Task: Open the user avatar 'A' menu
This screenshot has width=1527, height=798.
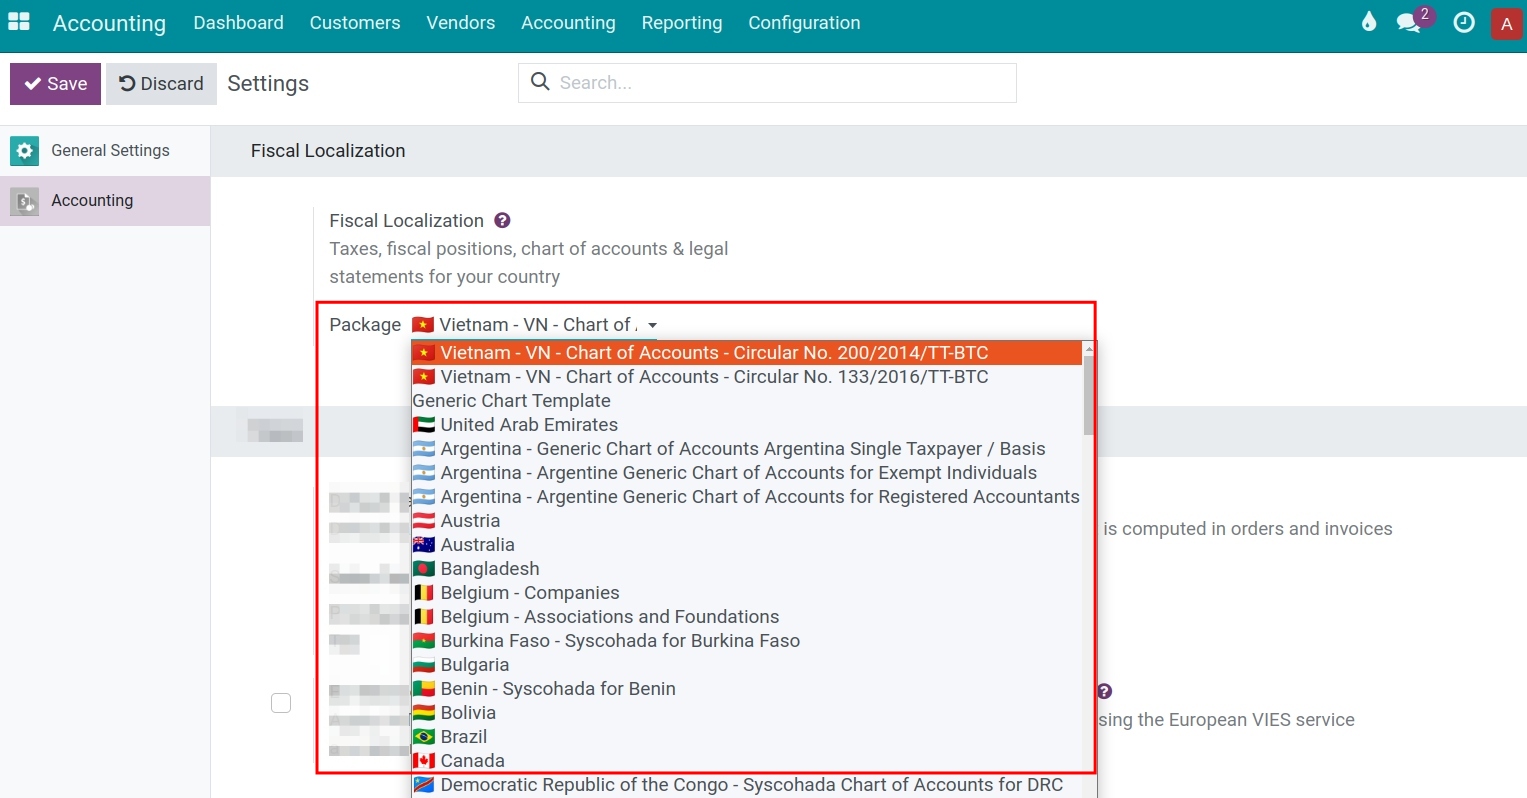Action: pos(1506,23)
